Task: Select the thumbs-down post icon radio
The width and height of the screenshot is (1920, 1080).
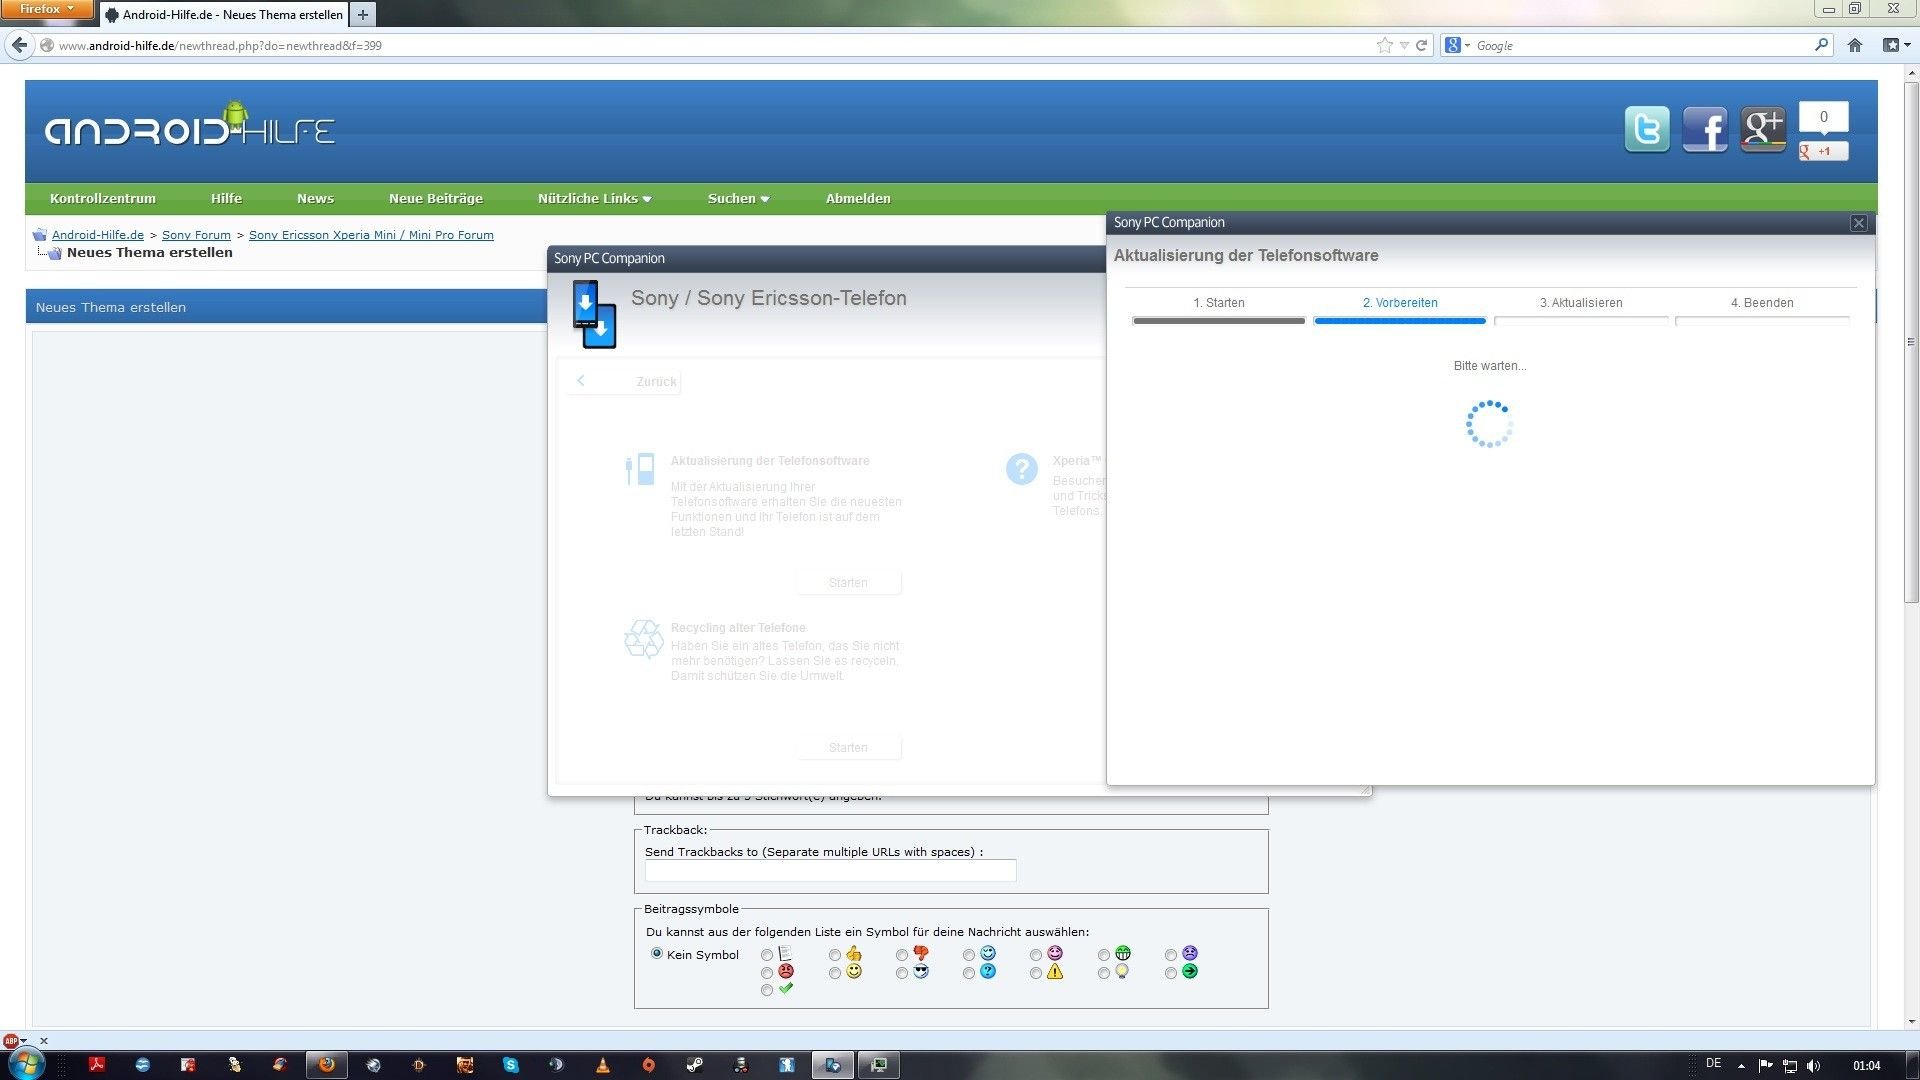Action: 902,955
